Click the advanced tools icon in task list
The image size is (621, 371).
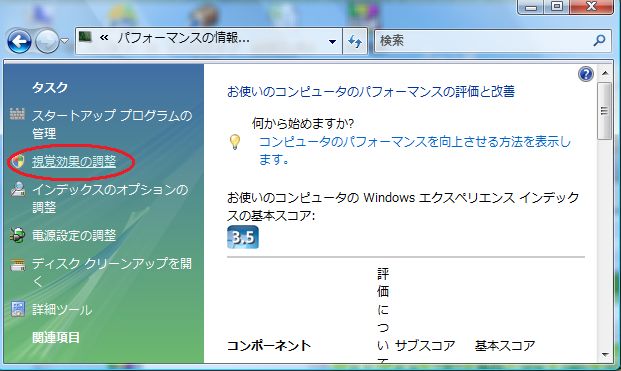click(18, 309)
